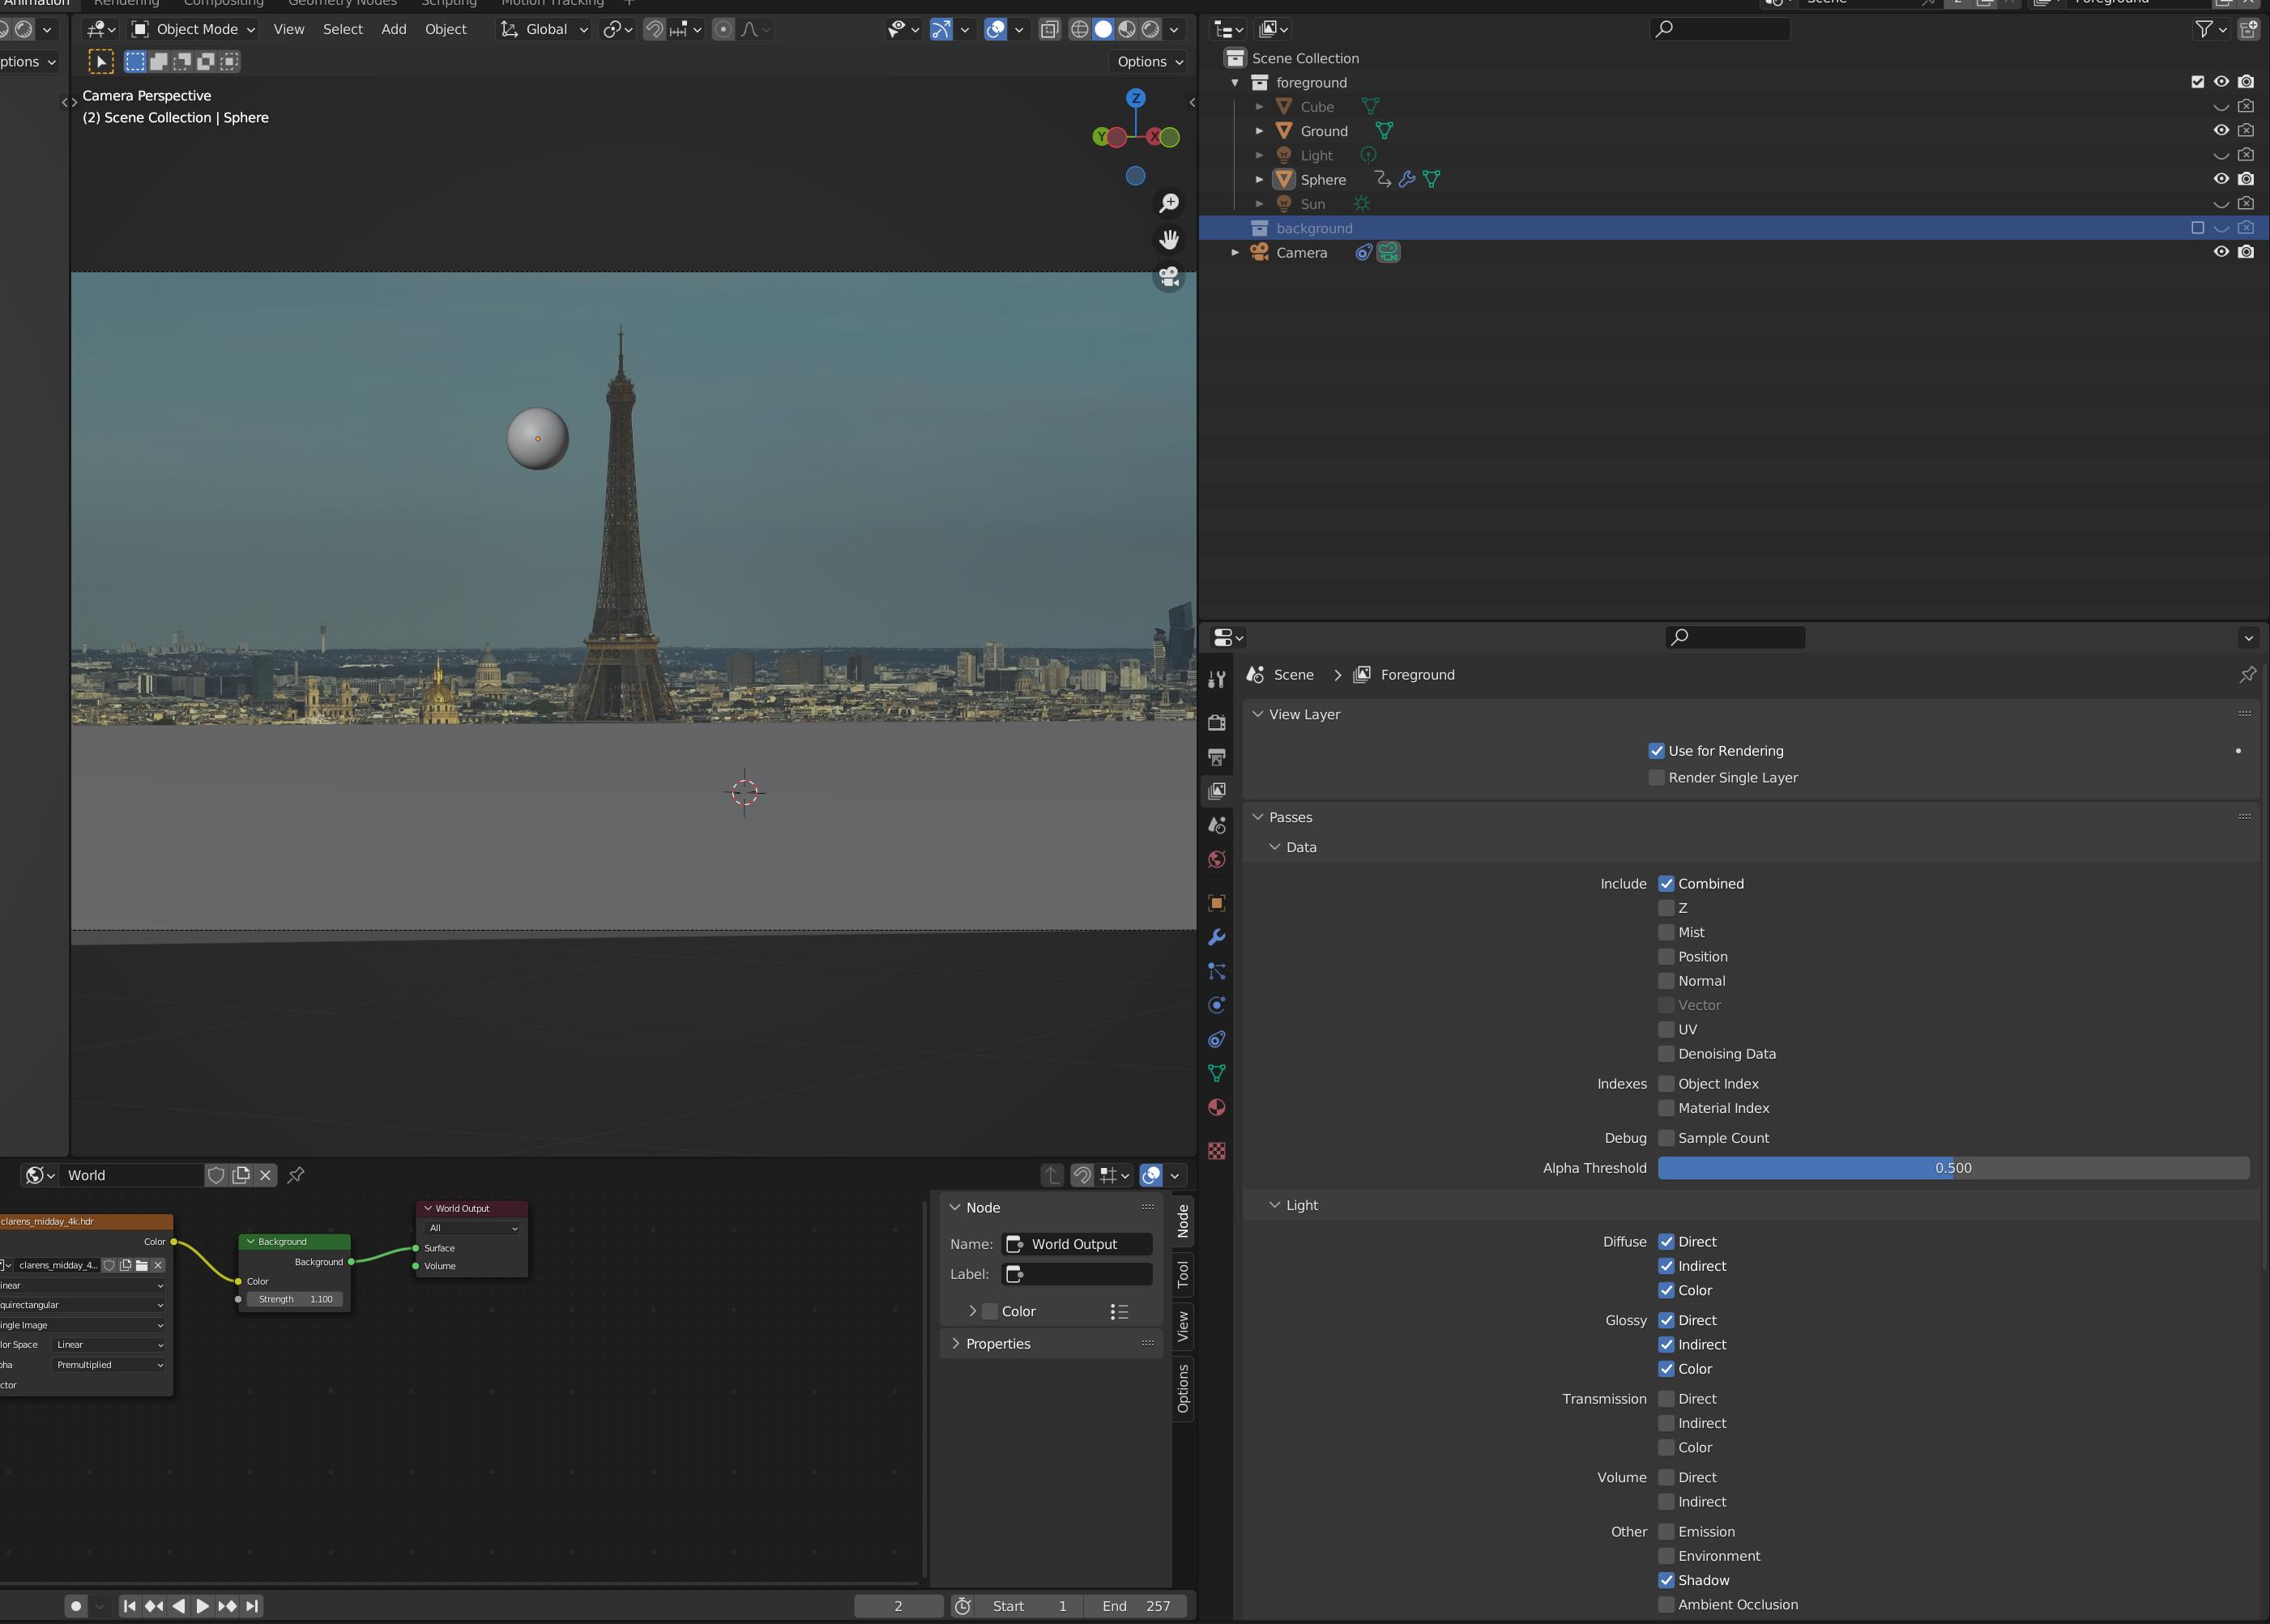Enable the Denoising Data checkbox
2270x1624 pixels.
click(x=1666, y=1054)
